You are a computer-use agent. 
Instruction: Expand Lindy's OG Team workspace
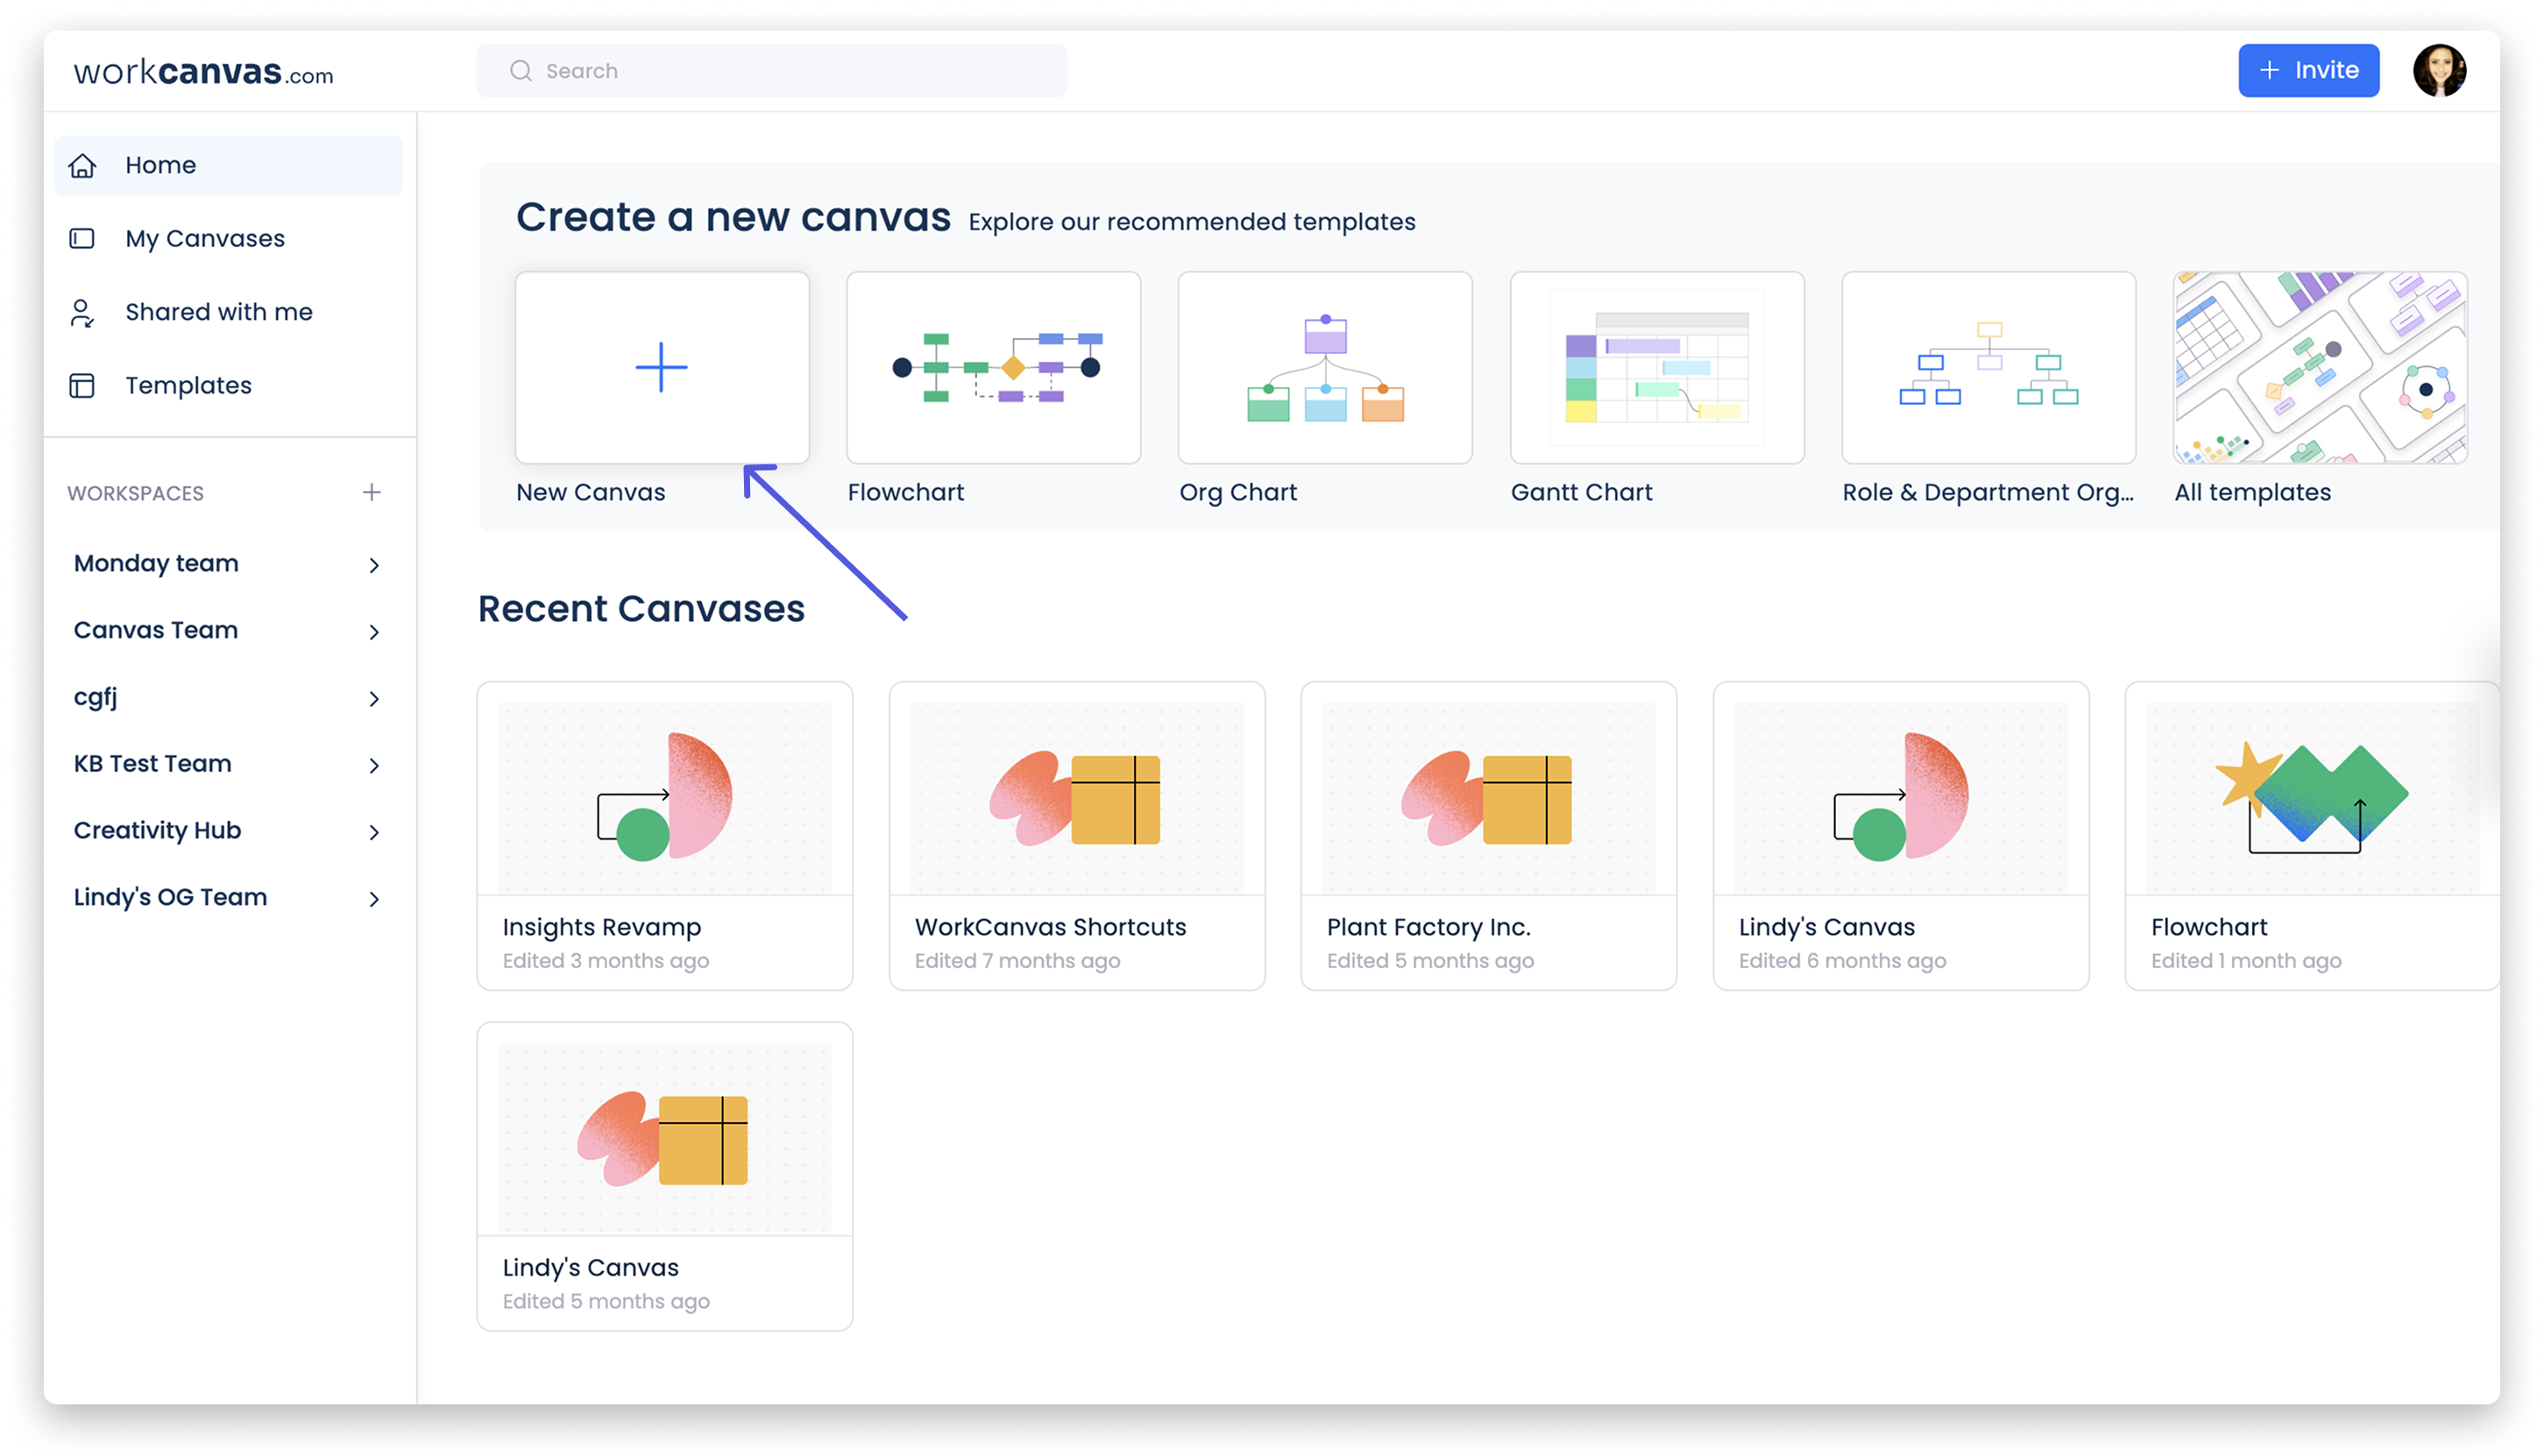(x=374, y=898)
